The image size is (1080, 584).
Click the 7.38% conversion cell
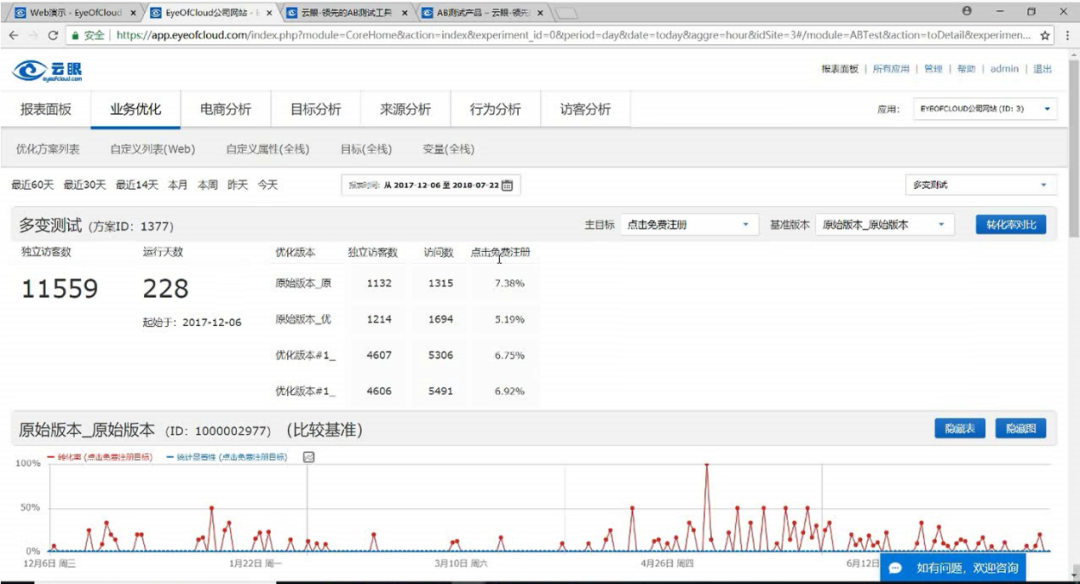[x=509, y=283]
